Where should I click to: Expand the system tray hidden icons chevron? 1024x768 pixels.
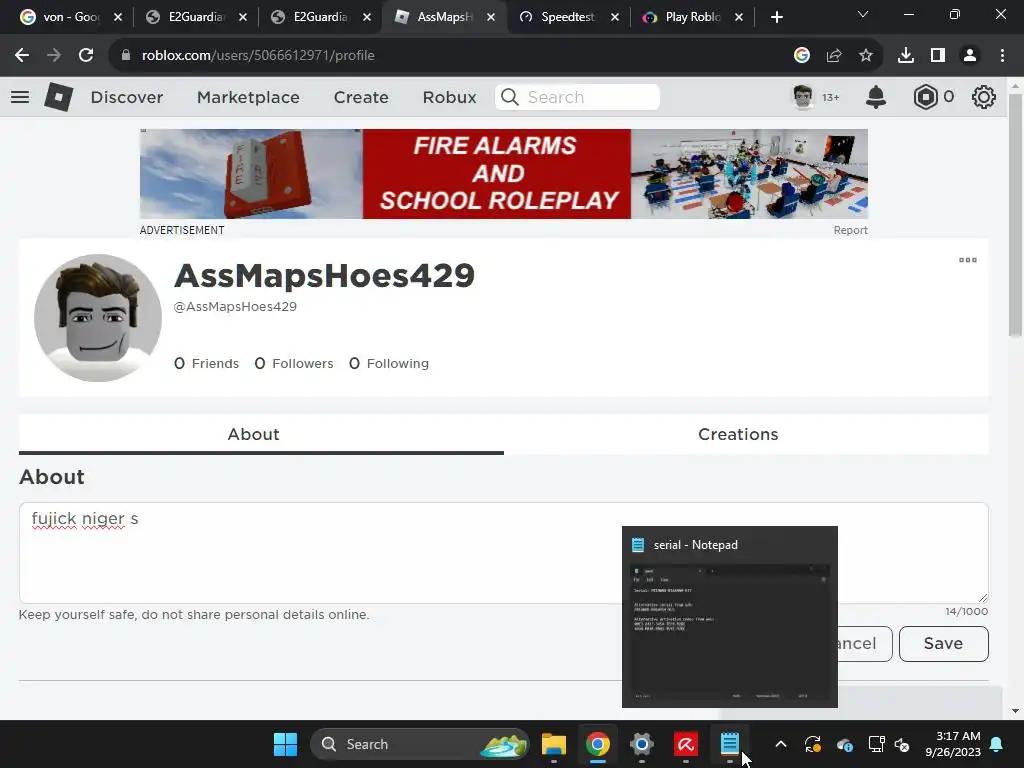pos(780,744)
